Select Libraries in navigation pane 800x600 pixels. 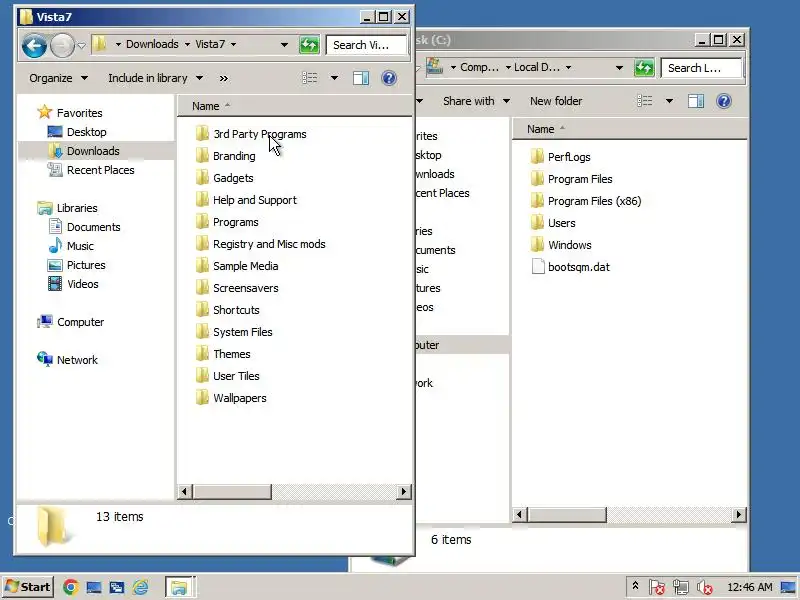(67, 208)
